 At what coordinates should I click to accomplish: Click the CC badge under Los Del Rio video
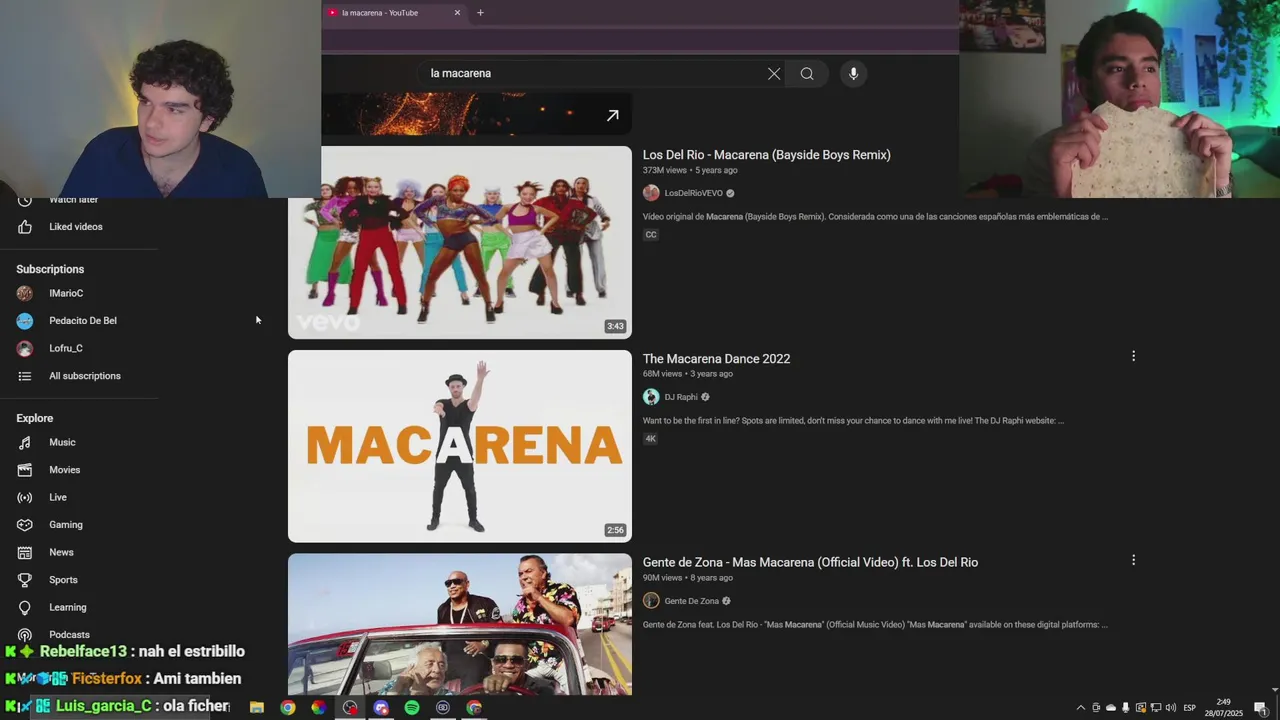(651, 235)
